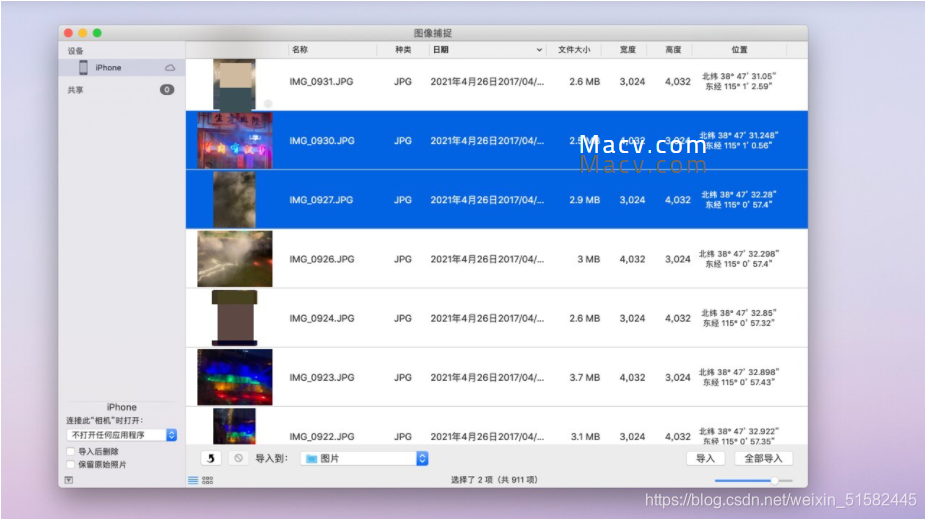This screenshot has width=927, height=519.
Task: Enable delete after import checkbox
Action: click(71, 452)
